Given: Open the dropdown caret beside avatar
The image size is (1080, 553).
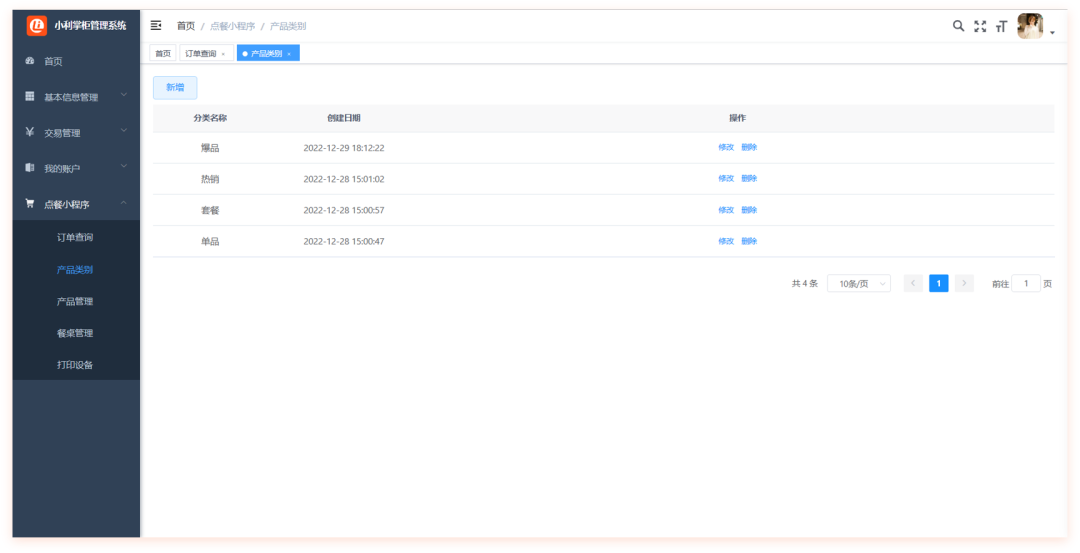Looking at the screenshot, I should 1052,32.
